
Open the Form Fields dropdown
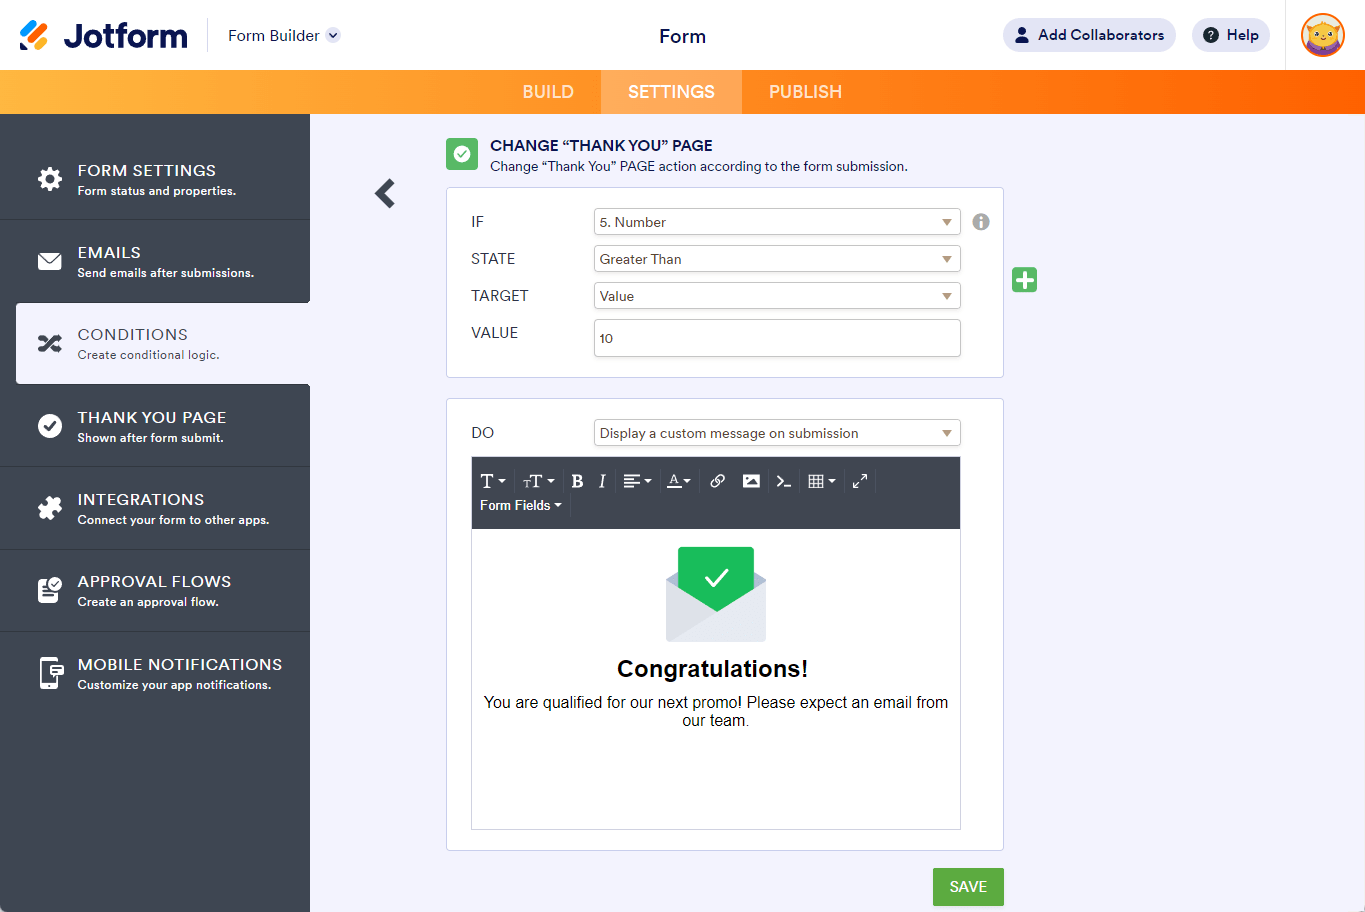[x=521, y=506]
